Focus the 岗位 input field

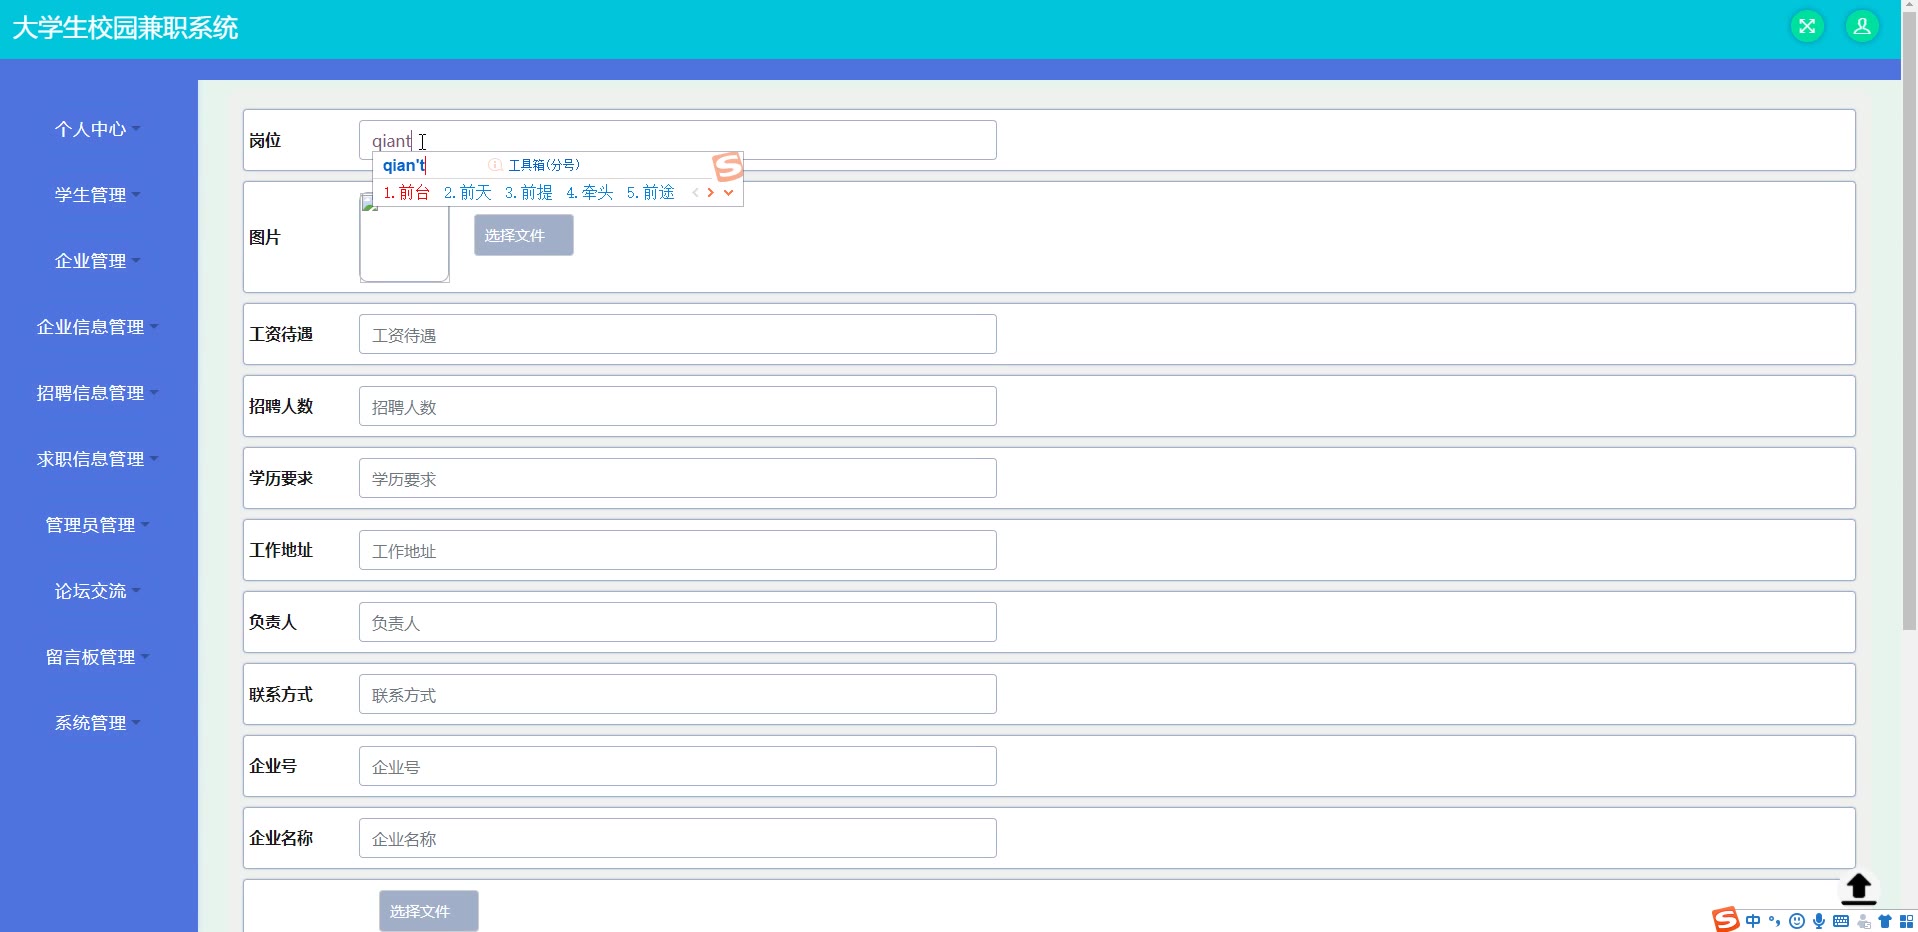tap(678, 140)
